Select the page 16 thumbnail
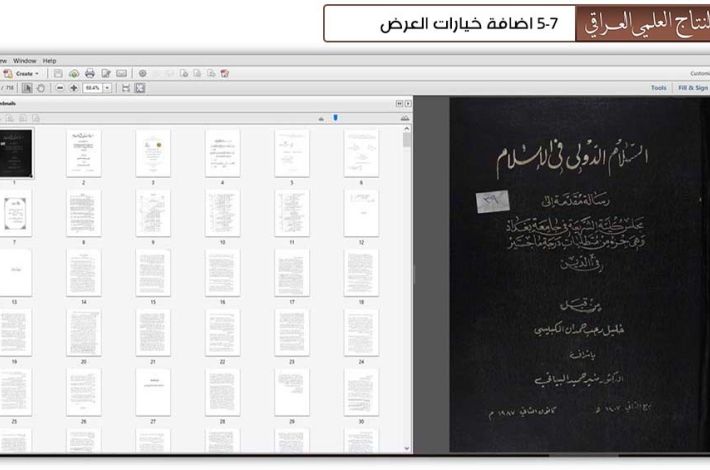The image size is (710, 470). 222,273
